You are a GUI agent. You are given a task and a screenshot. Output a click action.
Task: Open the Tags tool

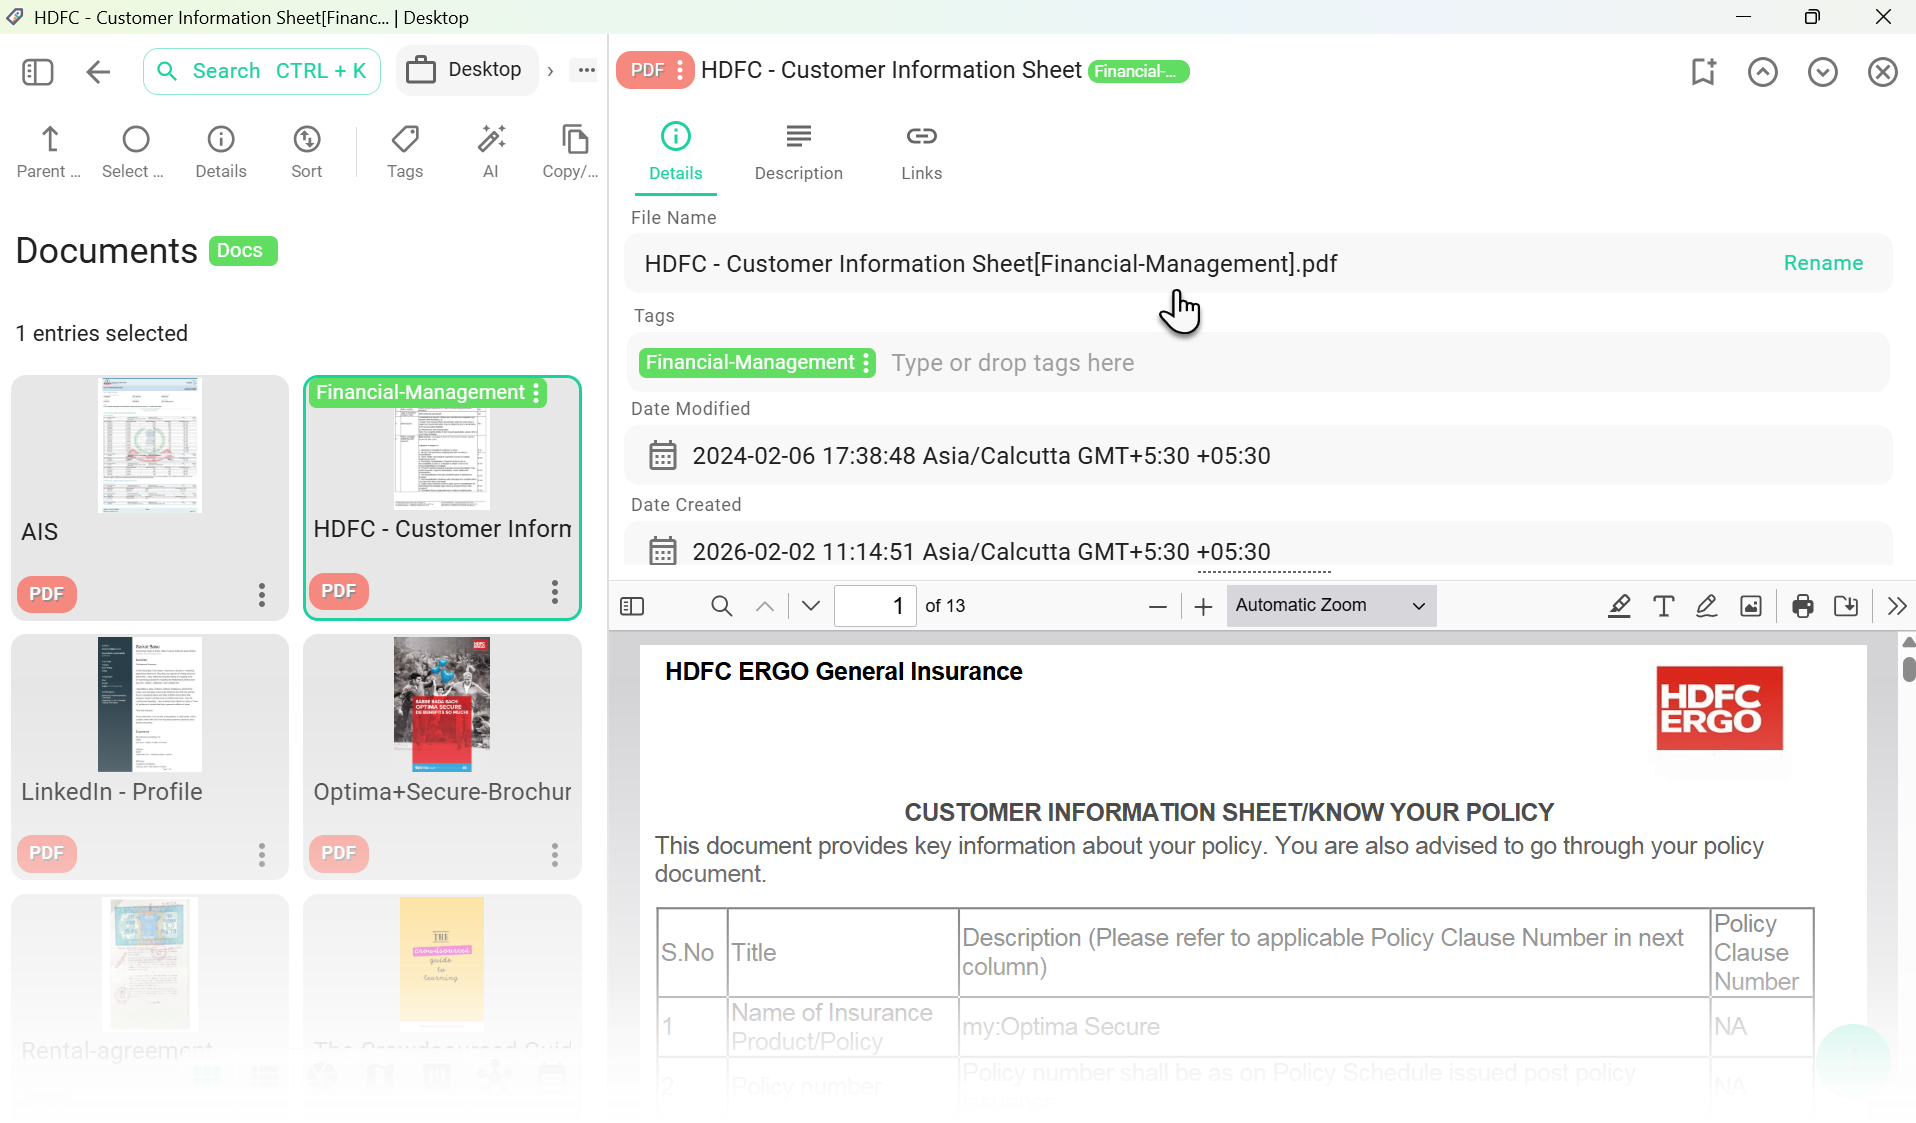(405, 152)
